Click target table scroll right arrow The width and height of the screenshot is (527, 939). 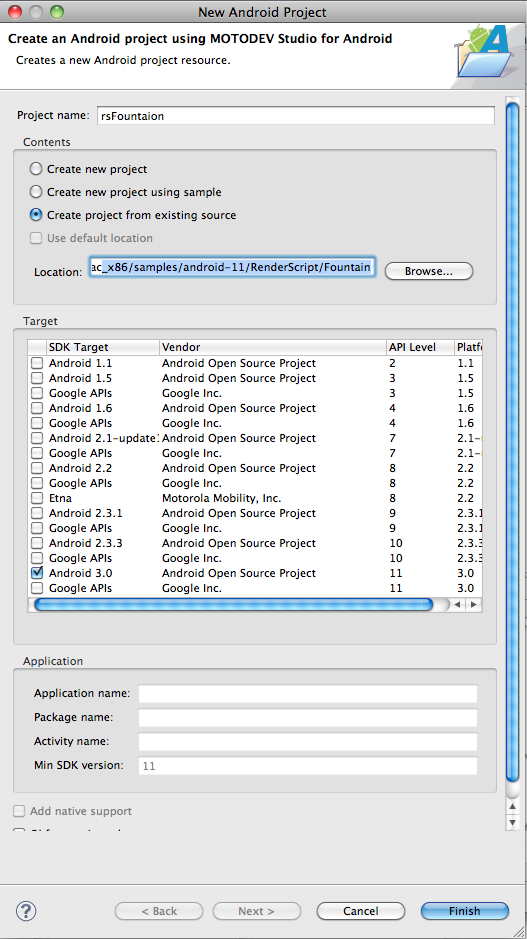(474, 604)
